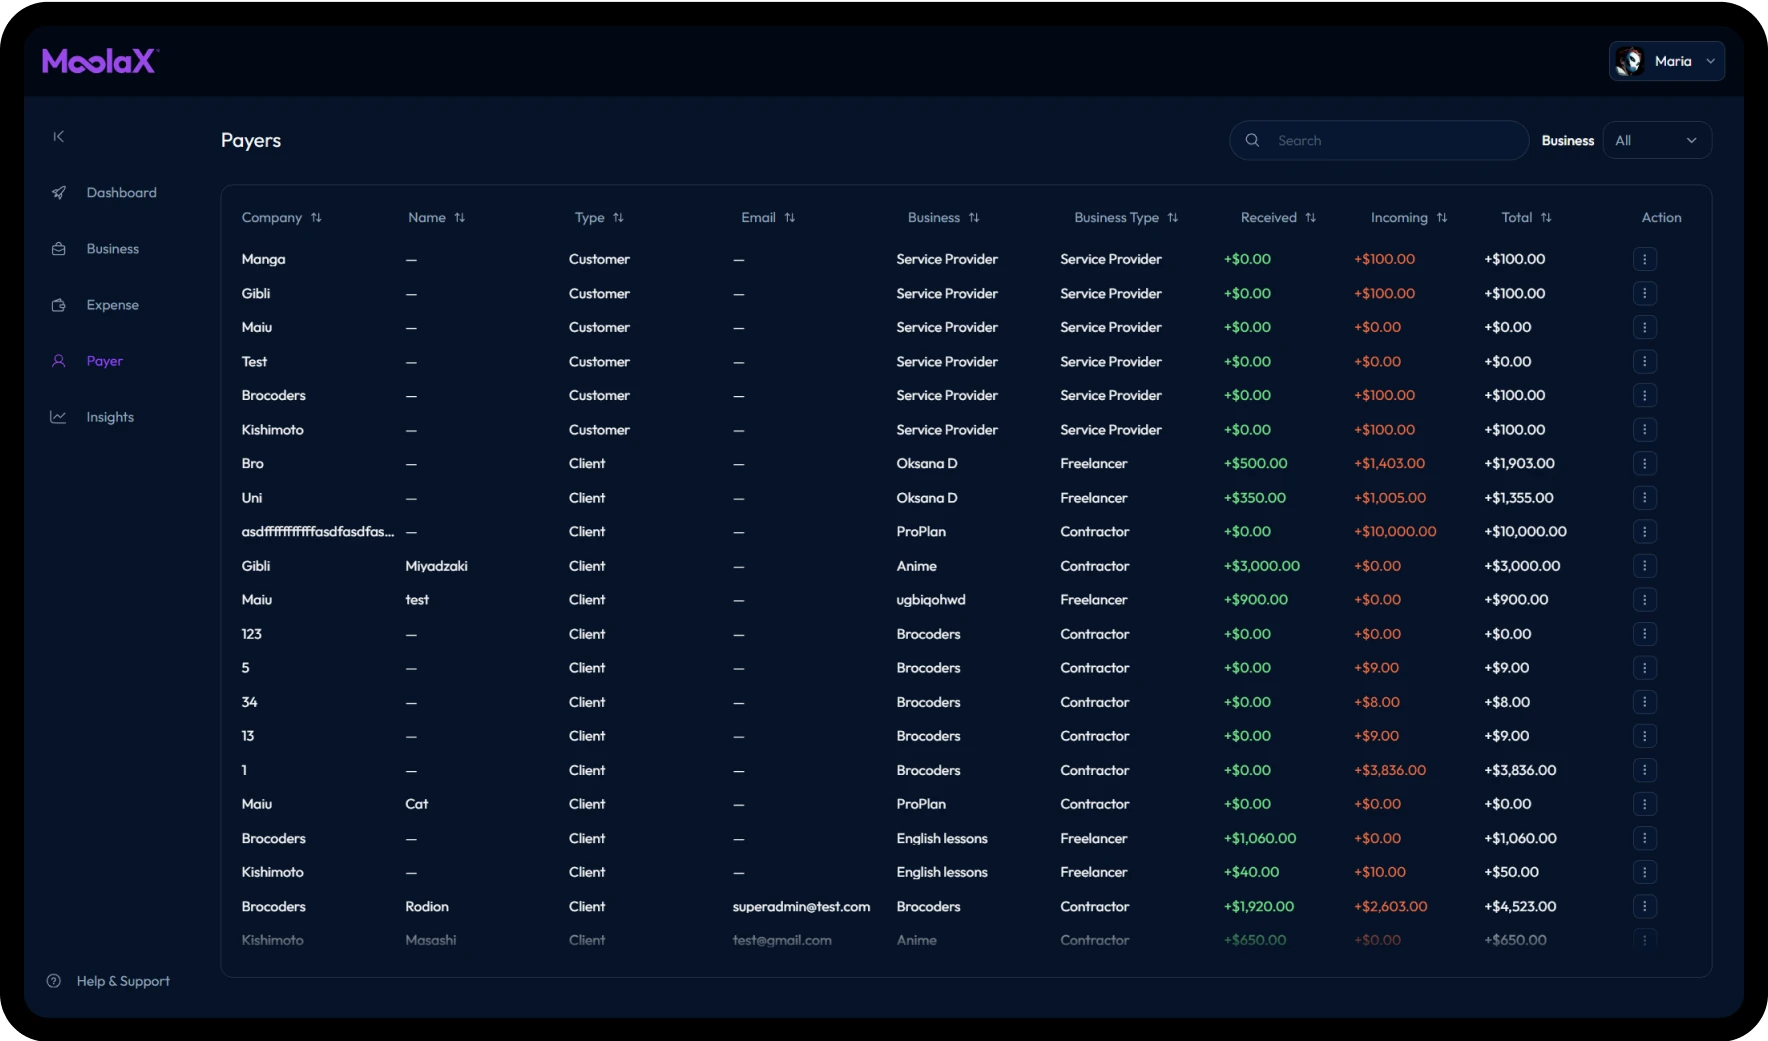1768x1041 pixels.
Task: Click the +$3,000.00 received amount
Action: 1262,566
